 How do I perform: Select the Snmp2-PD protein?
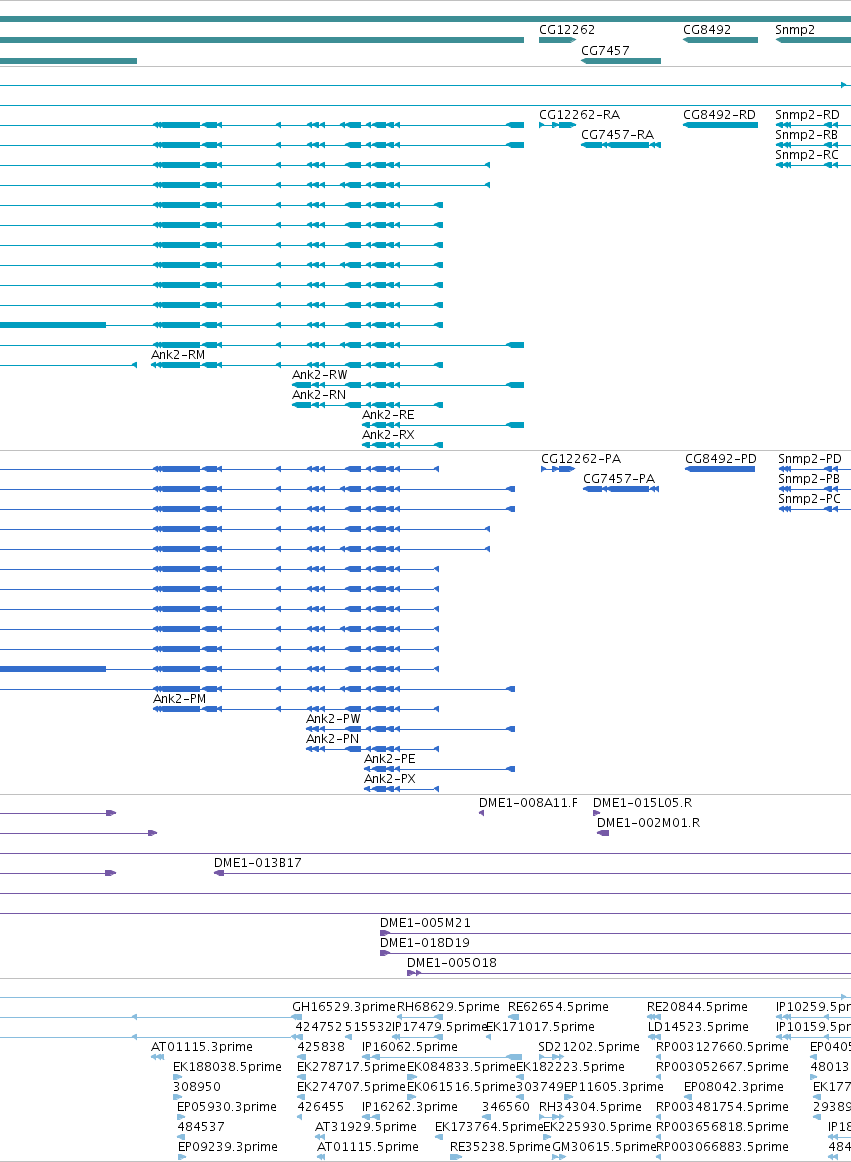coord(810,459)
